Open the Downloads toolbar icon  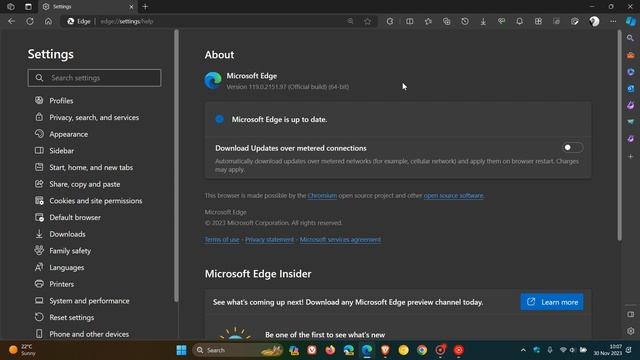(x=483, y=21)
